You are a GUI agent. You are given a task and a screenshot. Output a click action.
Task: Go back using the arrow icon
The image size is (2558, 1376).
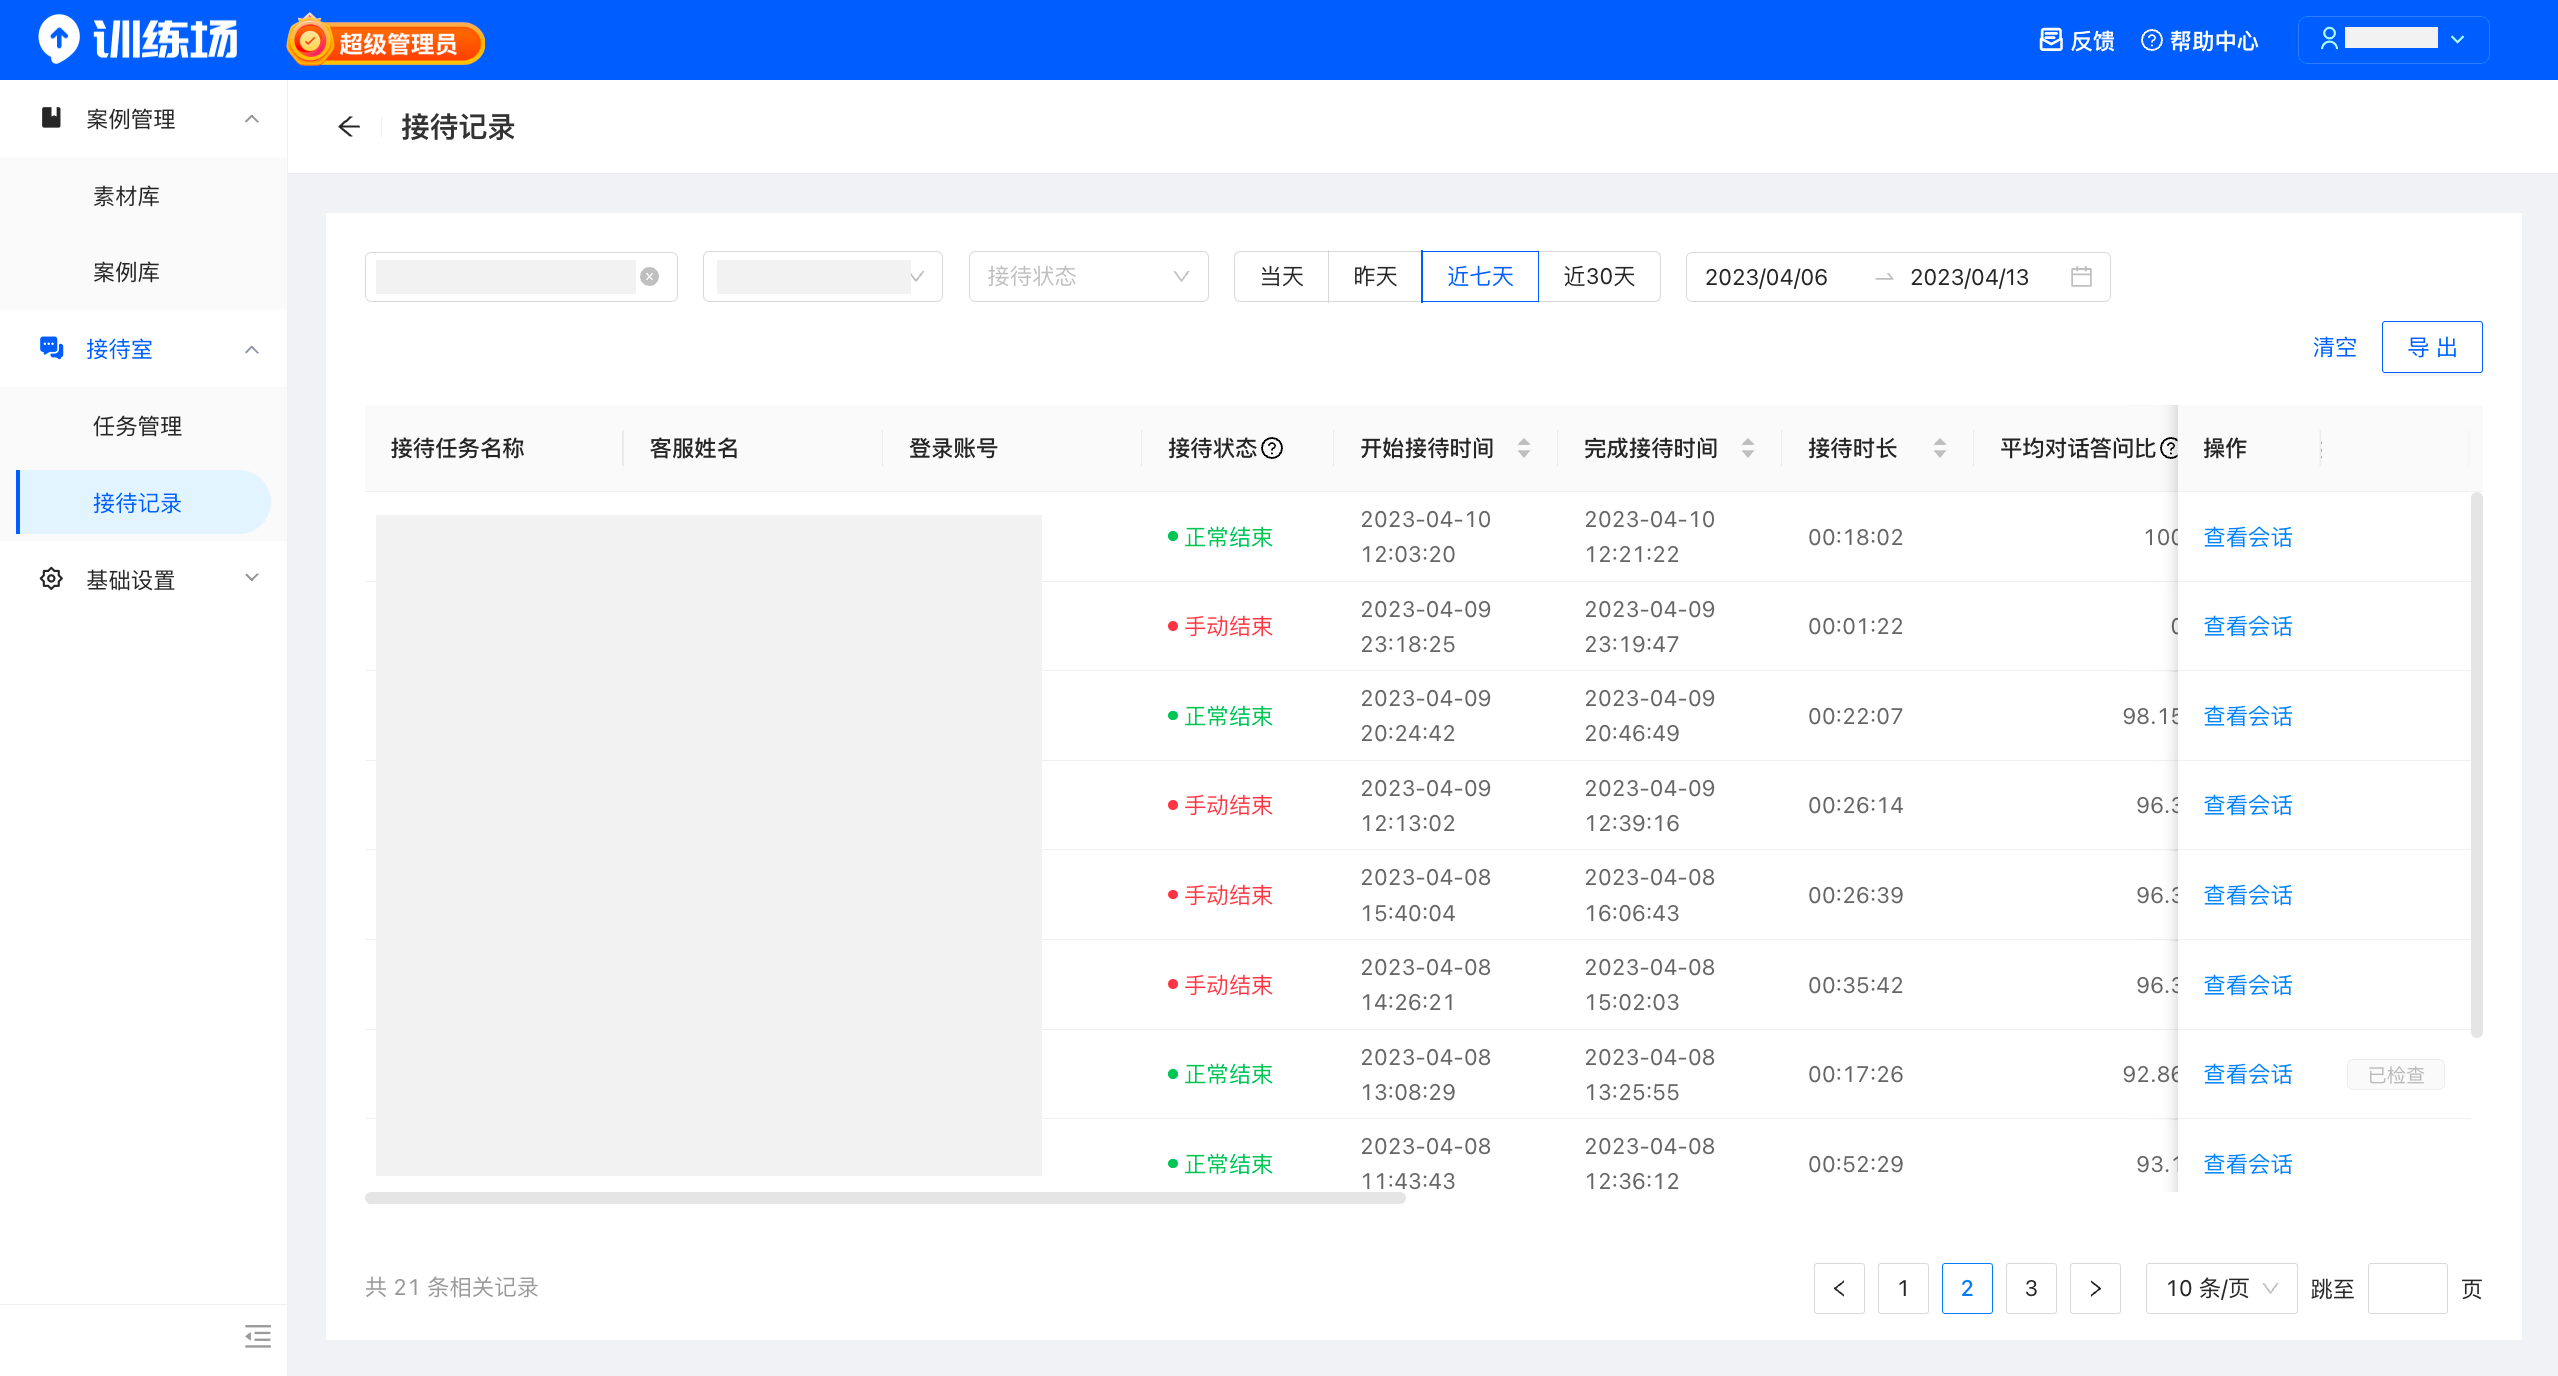(349, 127)
